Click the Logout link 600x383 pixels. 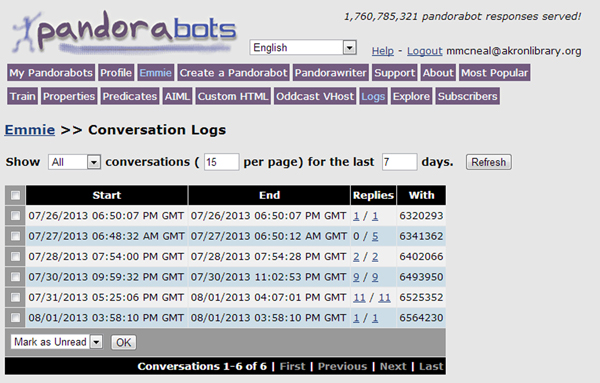[x=424, y=51]
